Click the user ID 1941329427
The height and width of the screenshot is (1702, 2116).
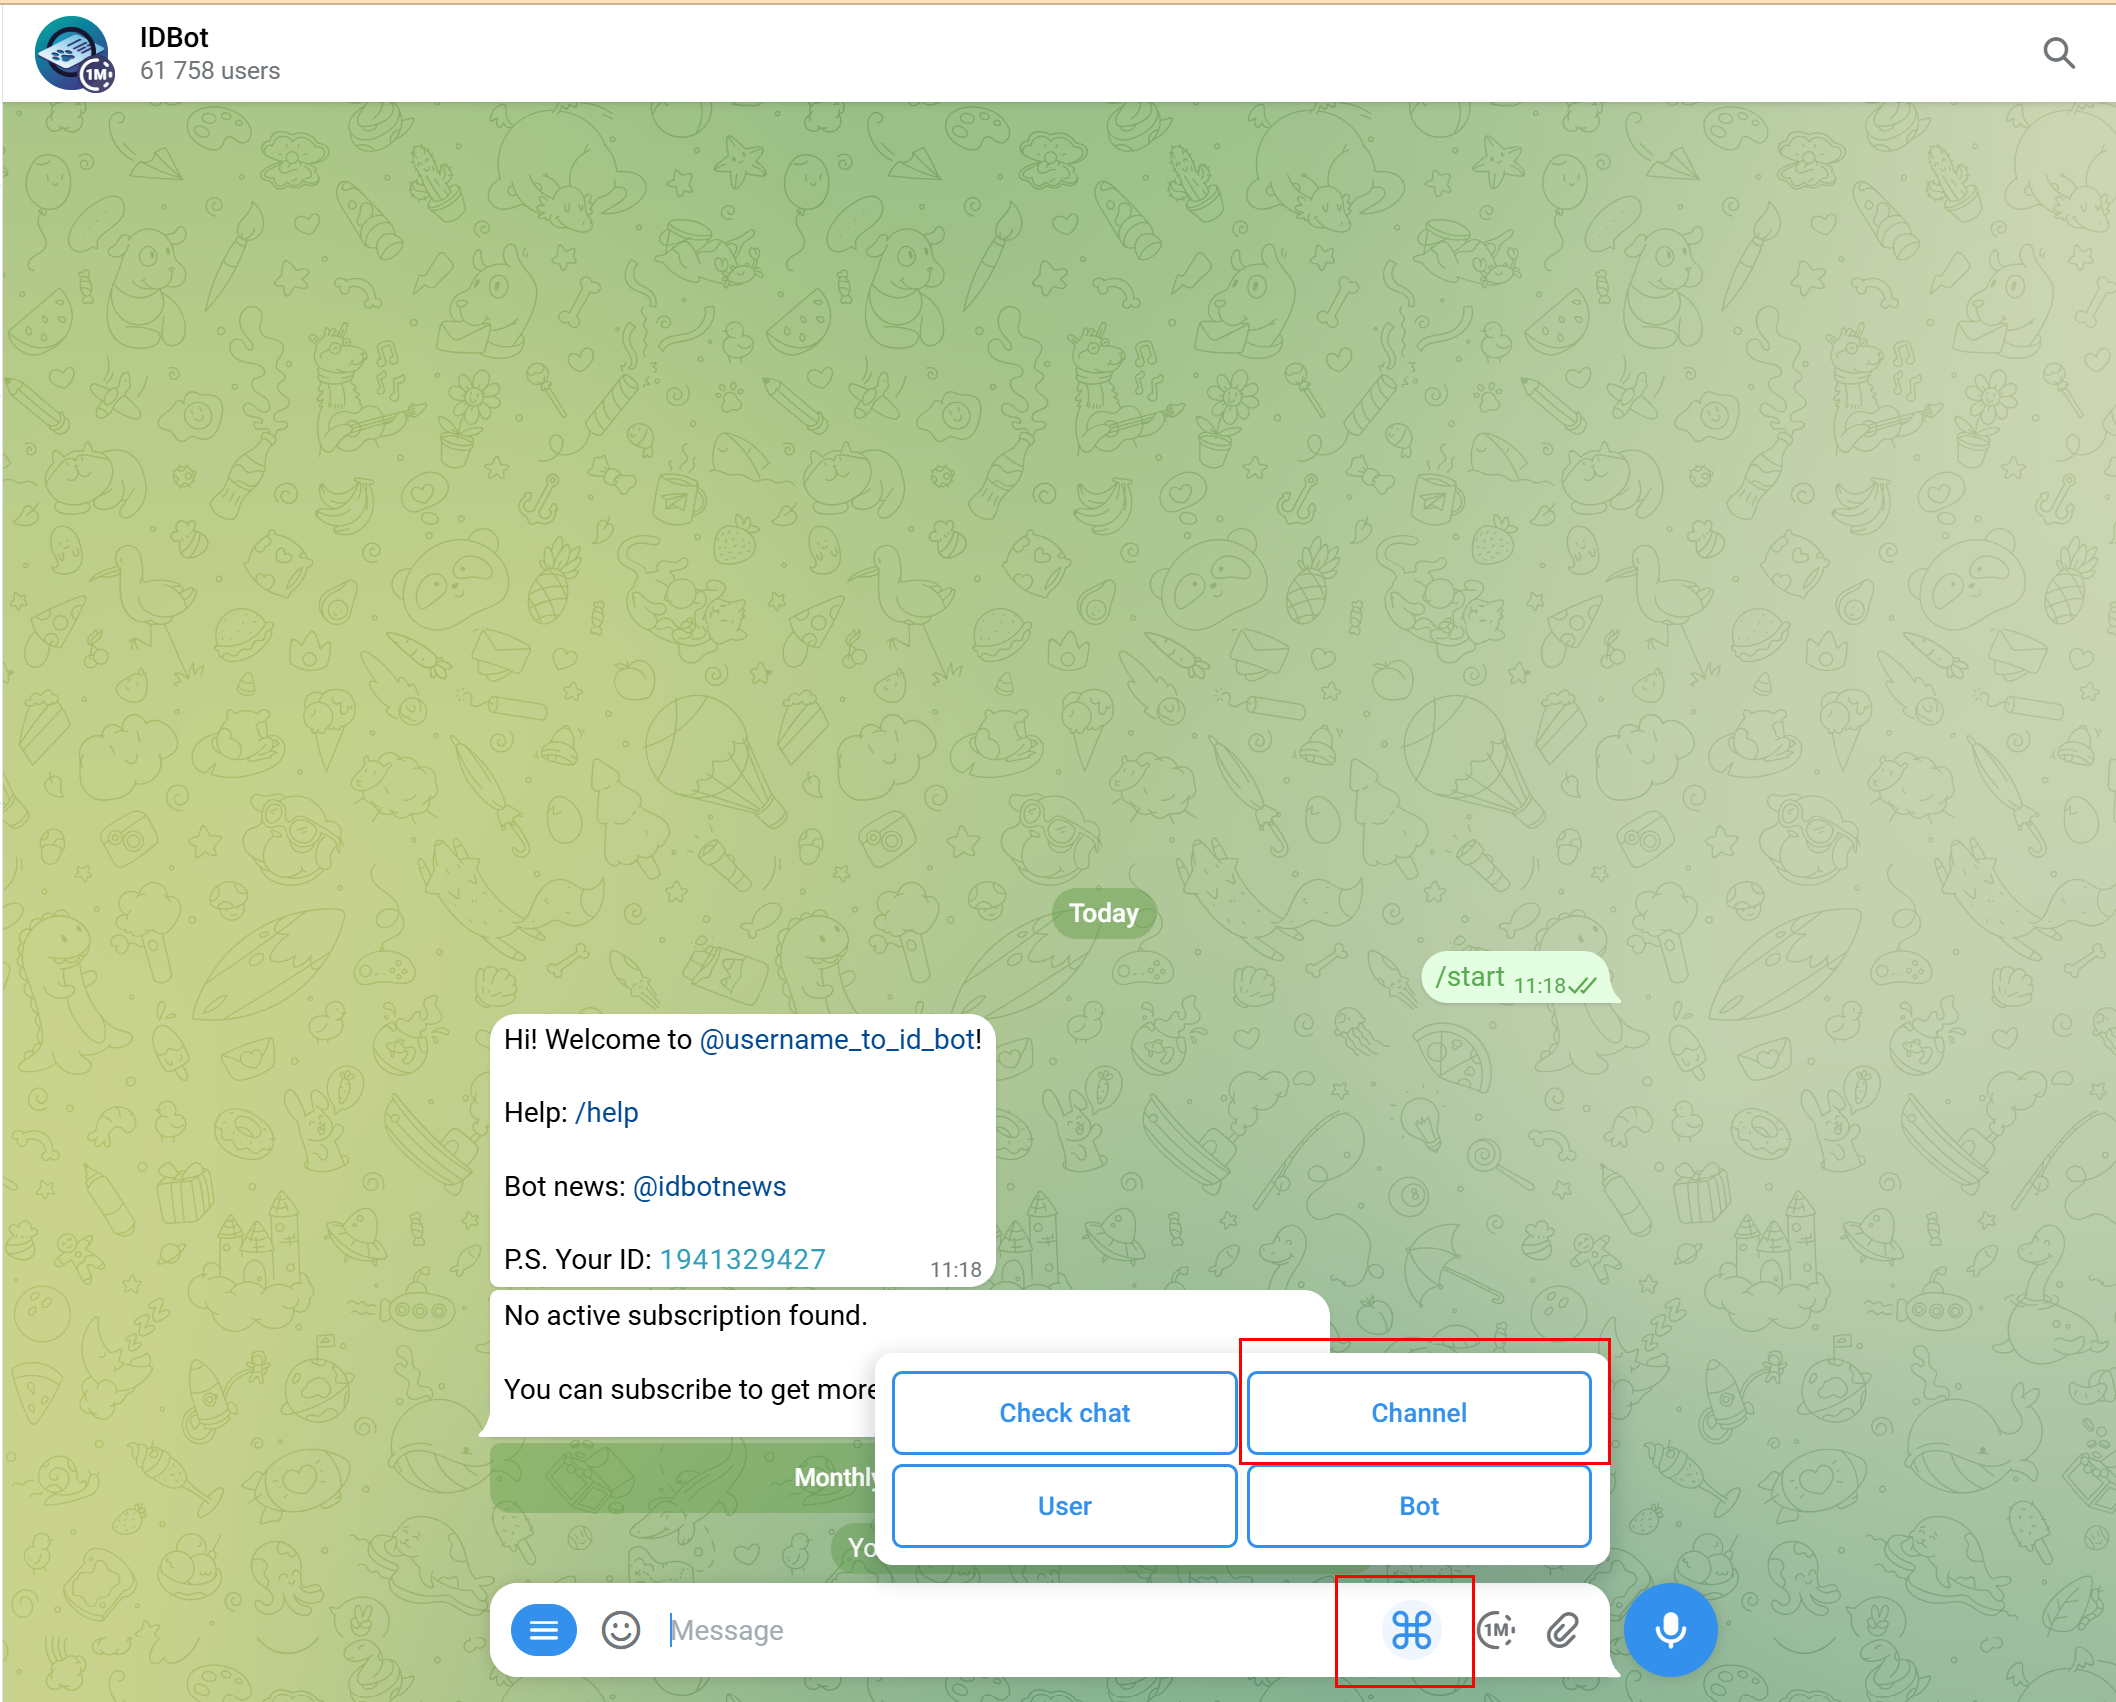point(742,1260)
